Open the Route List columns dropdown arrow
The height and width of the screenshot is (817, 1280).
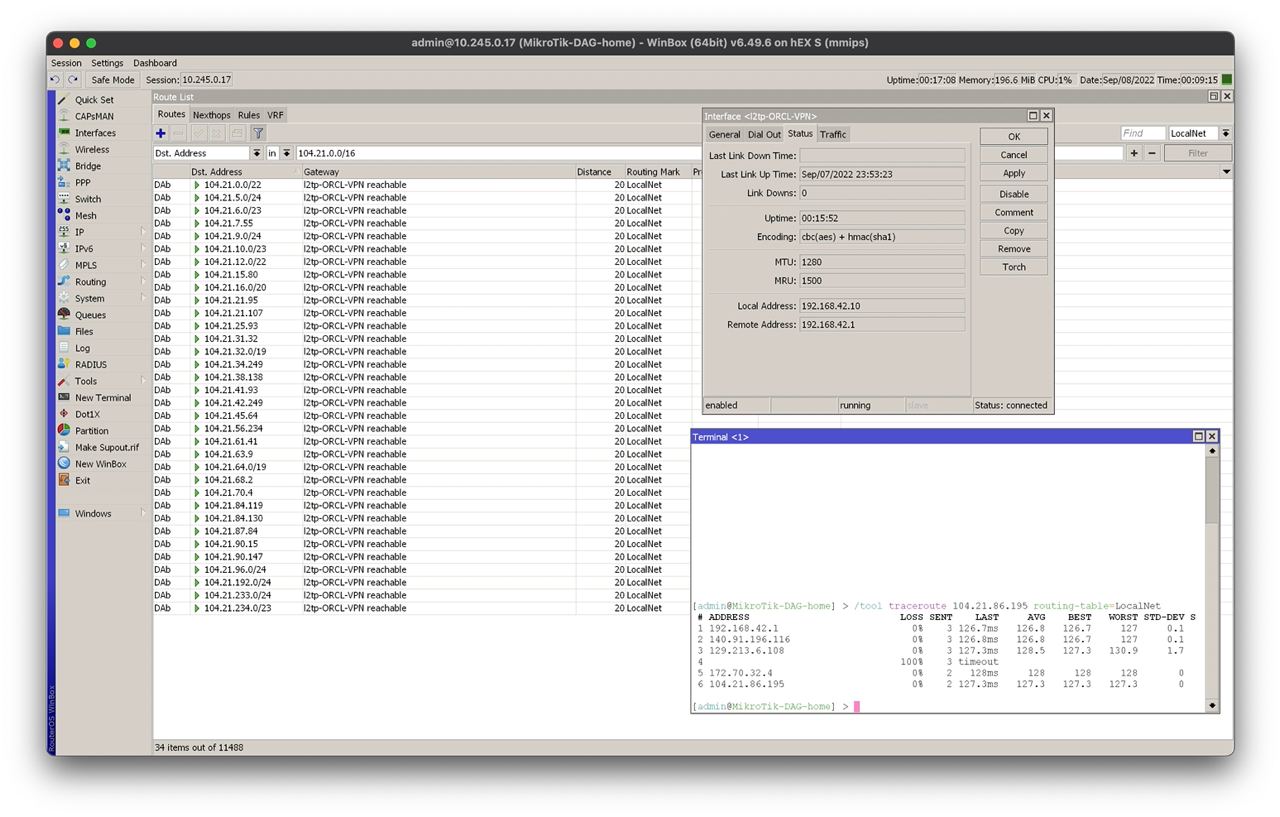coord(1227,172)
